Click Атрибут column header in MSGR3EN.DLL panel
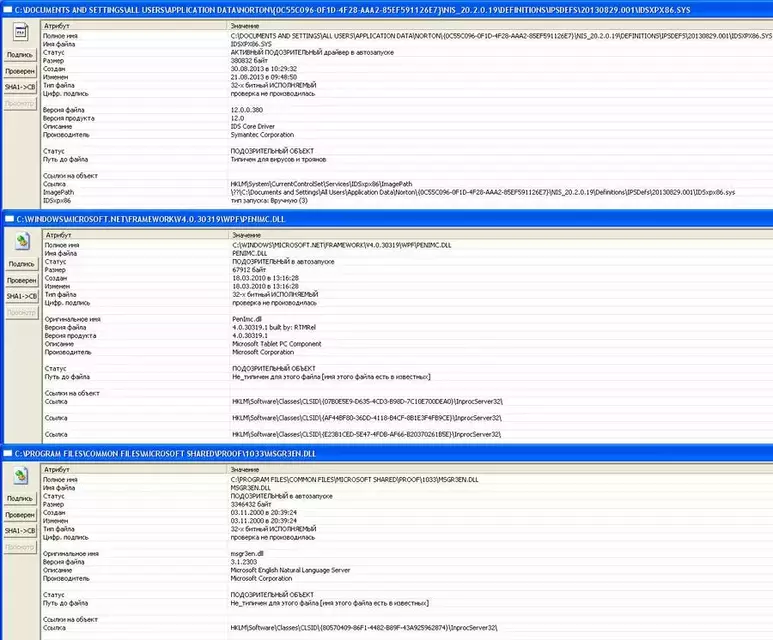The width and height of the screenshot is (773, 640). 134,469
